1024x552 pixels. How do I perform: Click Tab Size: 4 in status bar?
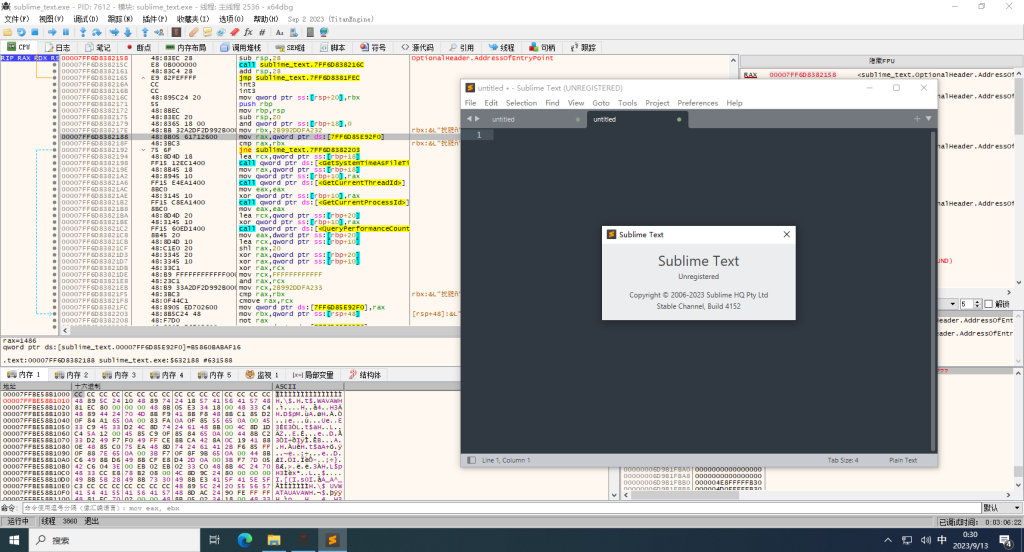pos(845,460)
